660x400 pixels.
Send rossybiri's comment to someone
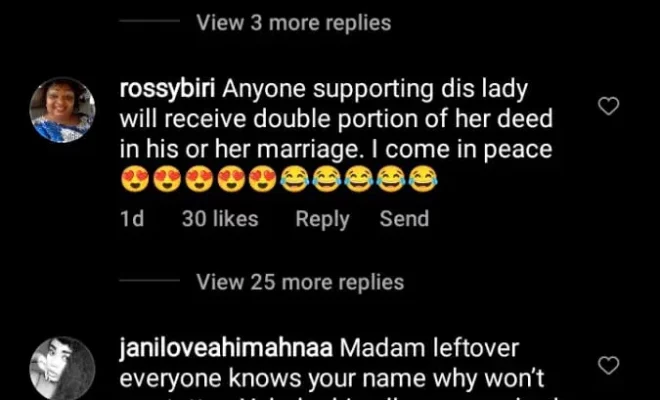pos(404,219)
